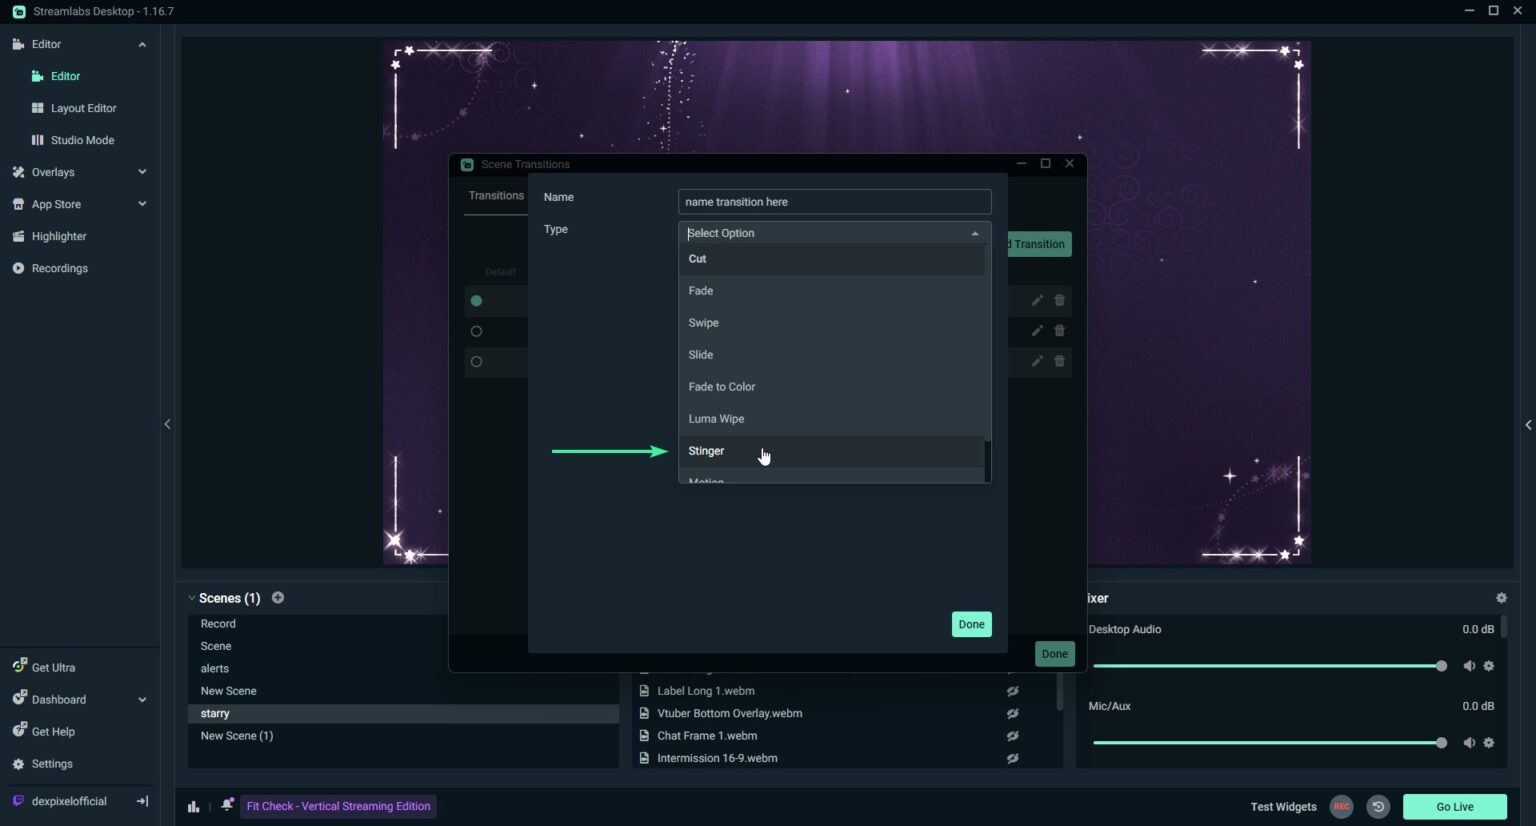The height and width of the screenshot is (826, 1536).
Task: Start recording with the REC button
Action: pos(1341,806)
